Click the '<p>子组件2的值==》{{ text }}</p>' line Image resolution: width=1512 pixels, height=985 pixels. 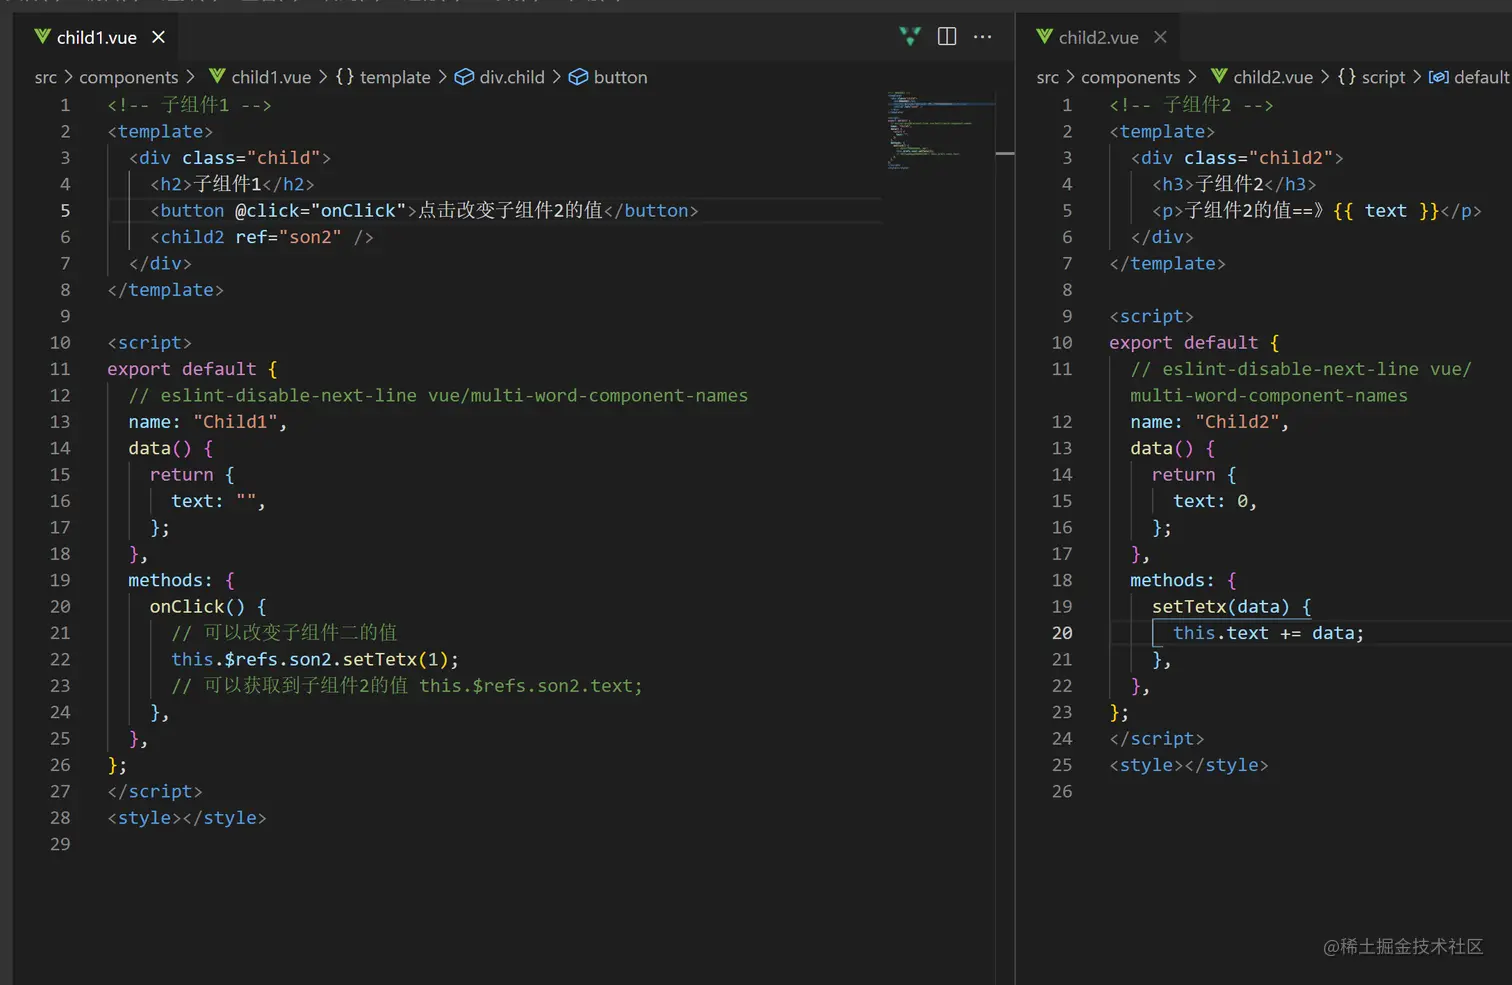click(1317, 211)
